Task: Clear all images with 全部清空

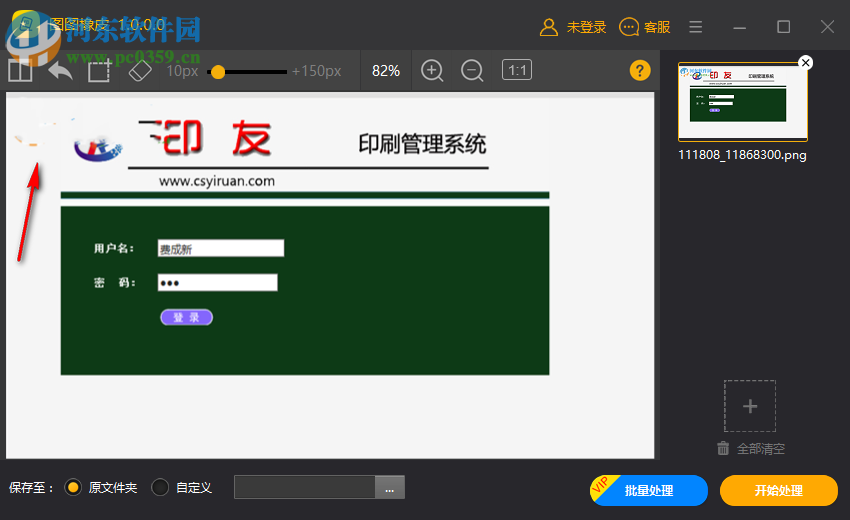Action: pos(751,448)
